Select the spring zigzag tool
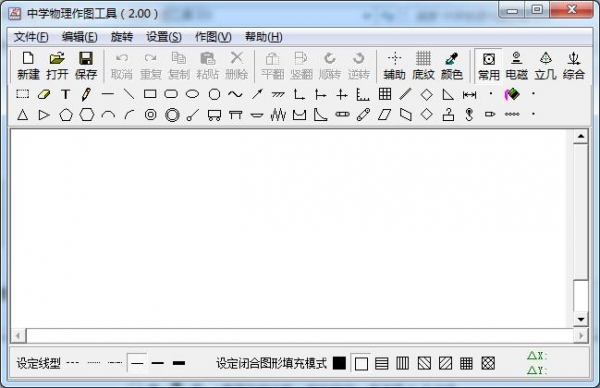Screen dimensions: 600x388 click(x=278, y=114)
